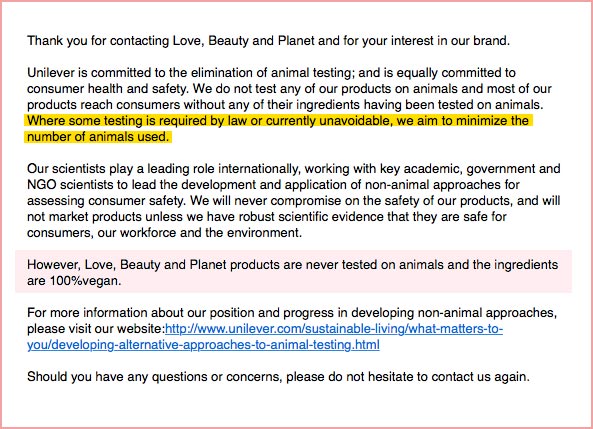
Task: Click the phrase "assessing consumer safety"
Action: (x=106, y=201)
